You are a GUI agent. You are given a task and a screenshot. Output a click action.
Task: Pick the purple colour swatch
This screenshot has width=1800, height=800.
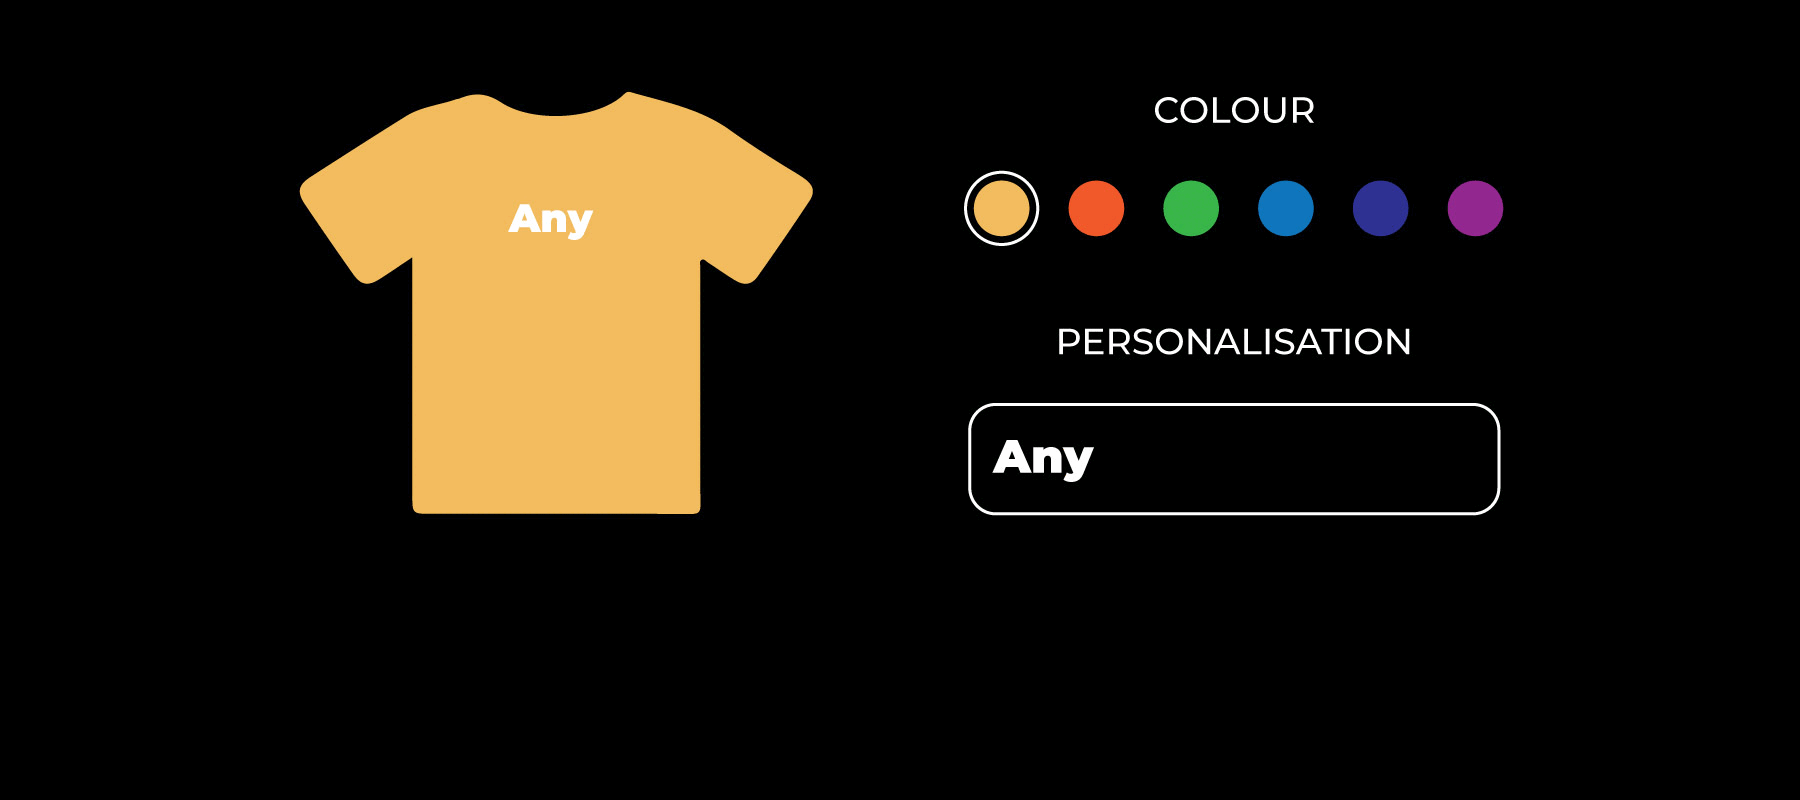[x=1475, y=208]
